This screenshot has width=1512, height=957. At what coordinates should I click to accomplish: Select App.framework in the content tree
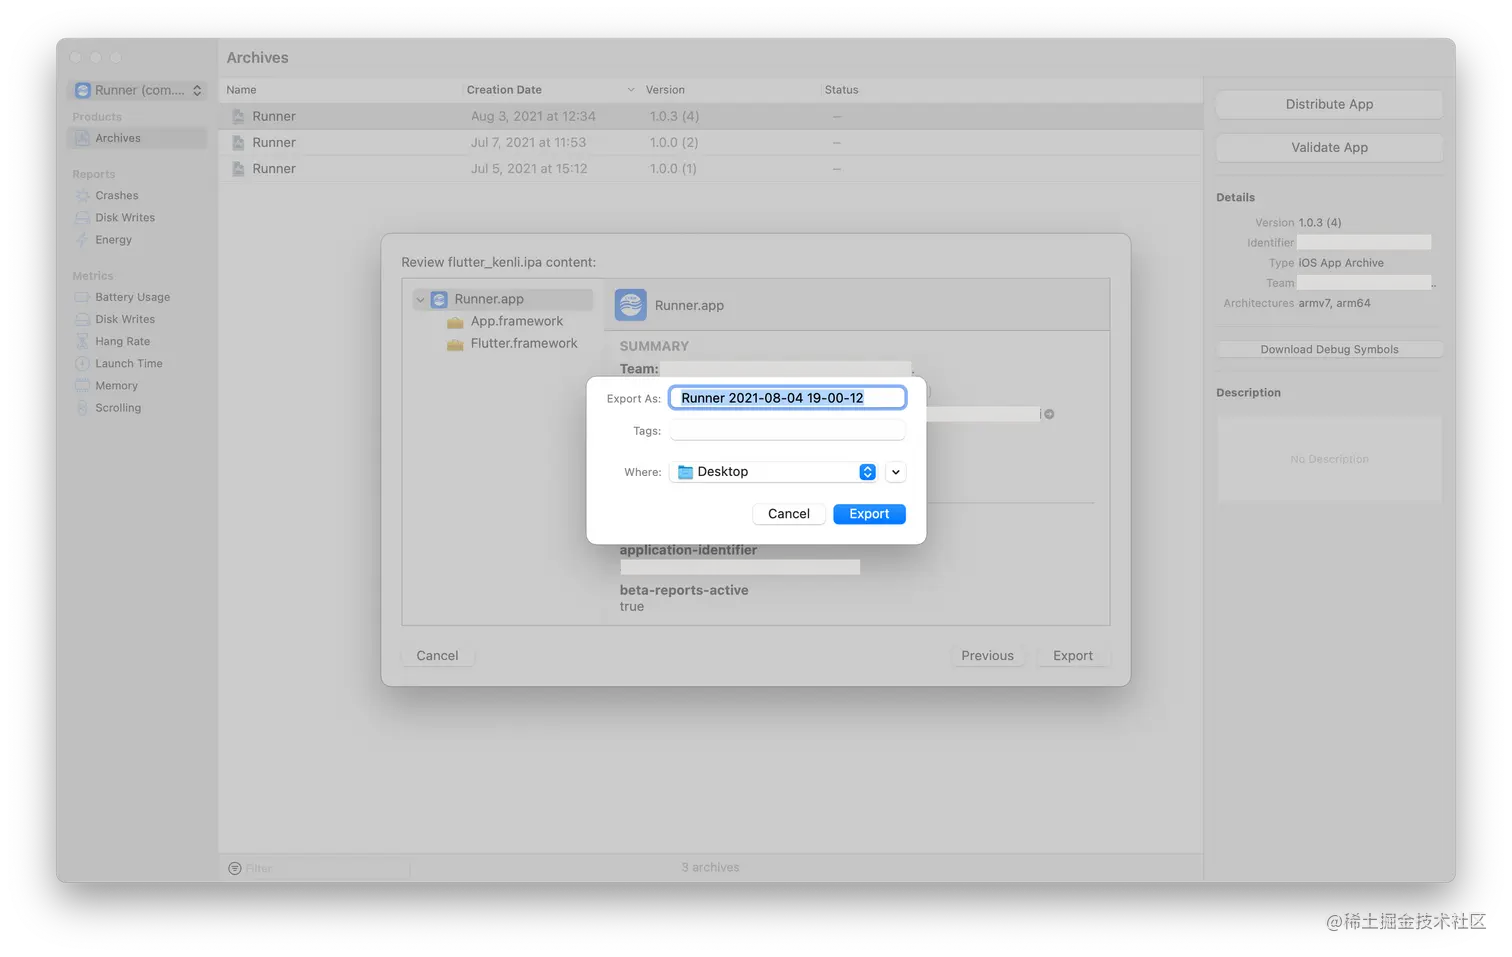[517, 321]
